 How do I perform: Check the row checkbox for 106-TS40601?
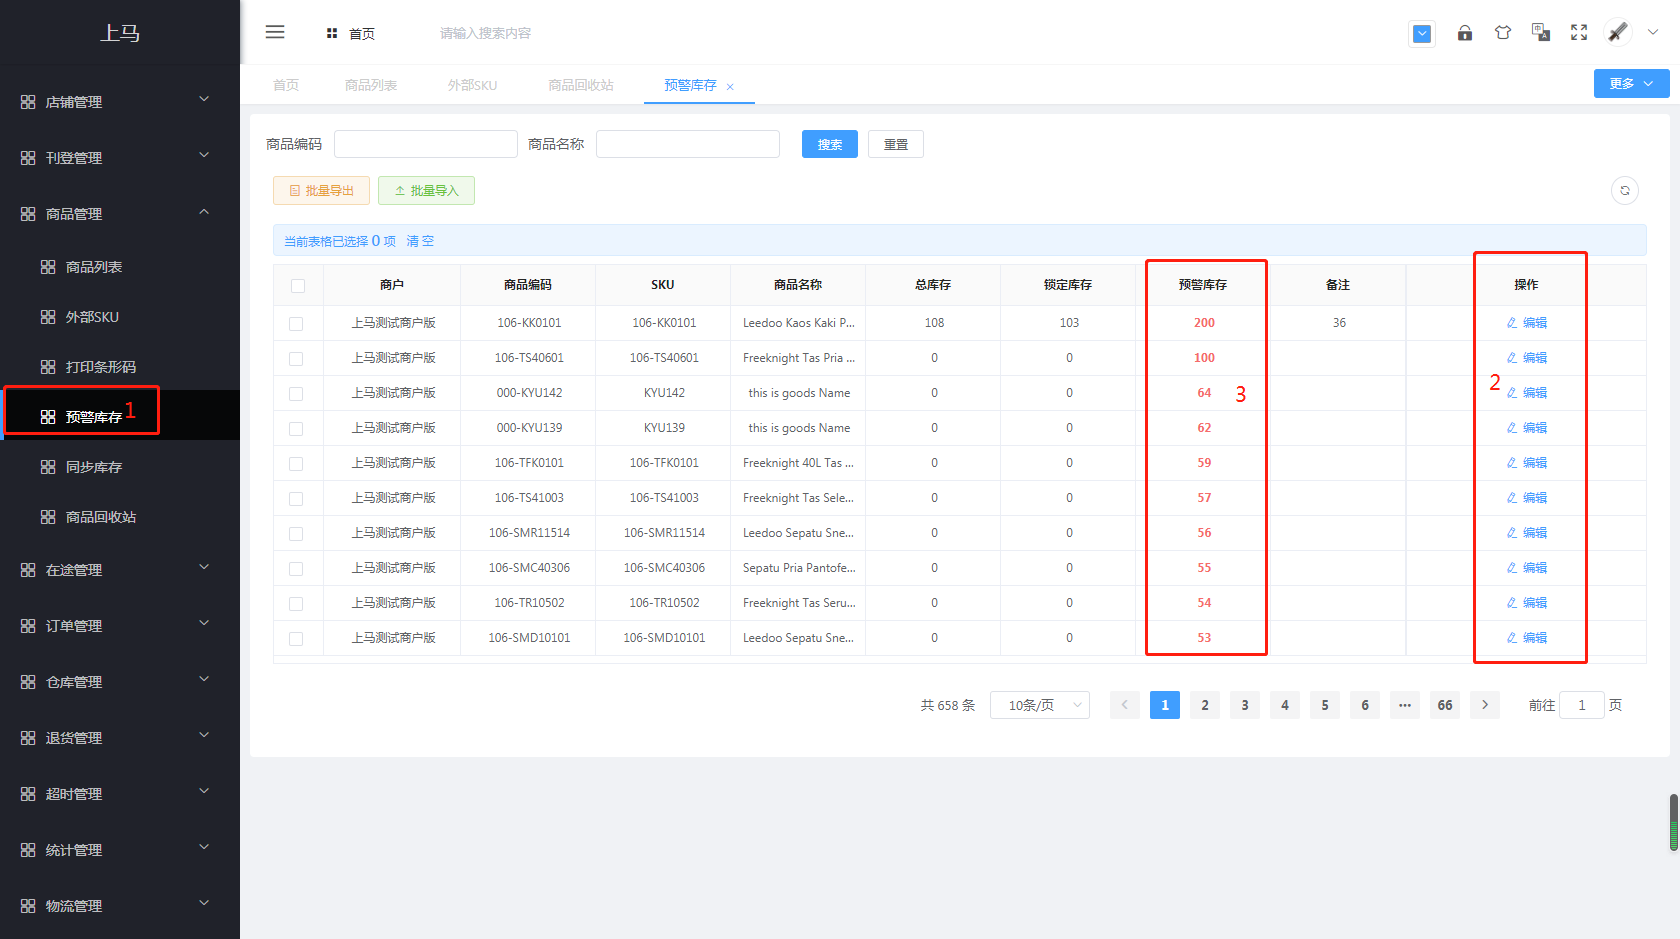point(296,359)
